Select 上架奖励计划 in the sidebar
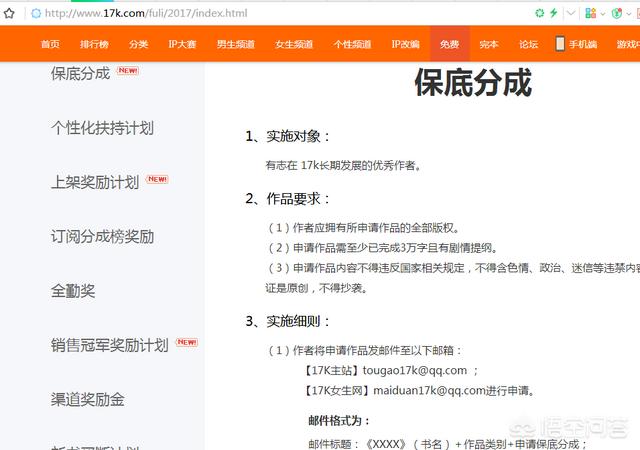Image resolution: width=640 pixels, height=450 pixels. (95, 182)
